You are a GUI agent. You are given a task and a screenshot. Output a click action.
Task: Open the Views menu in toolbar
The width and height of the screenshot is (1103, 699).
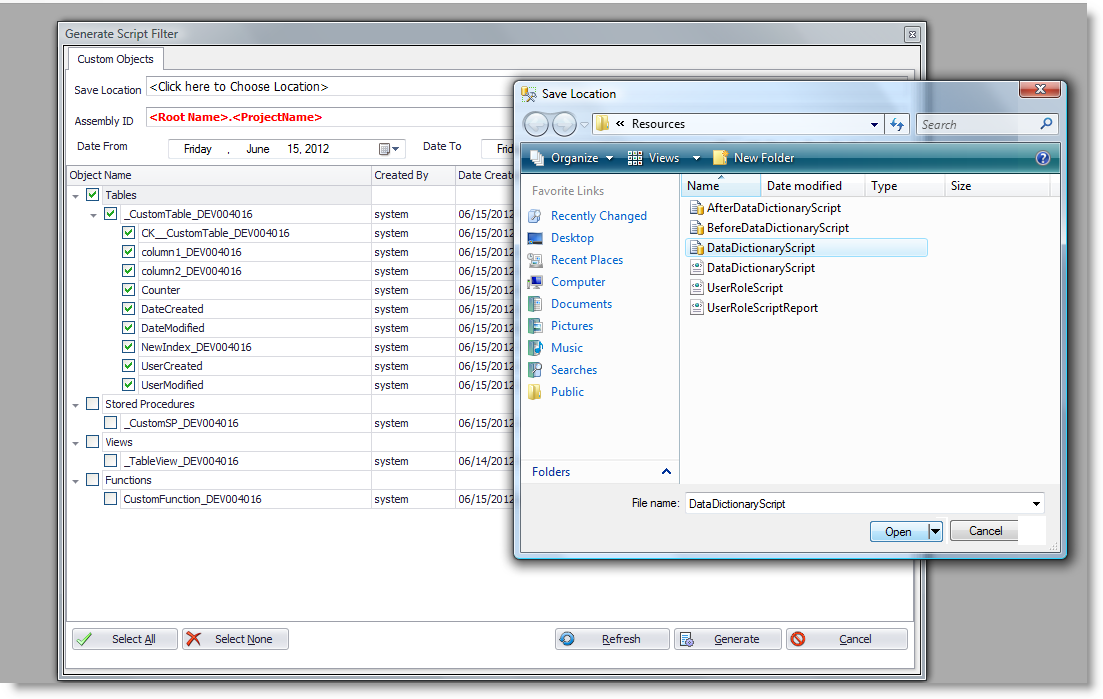tap(664, 158)
